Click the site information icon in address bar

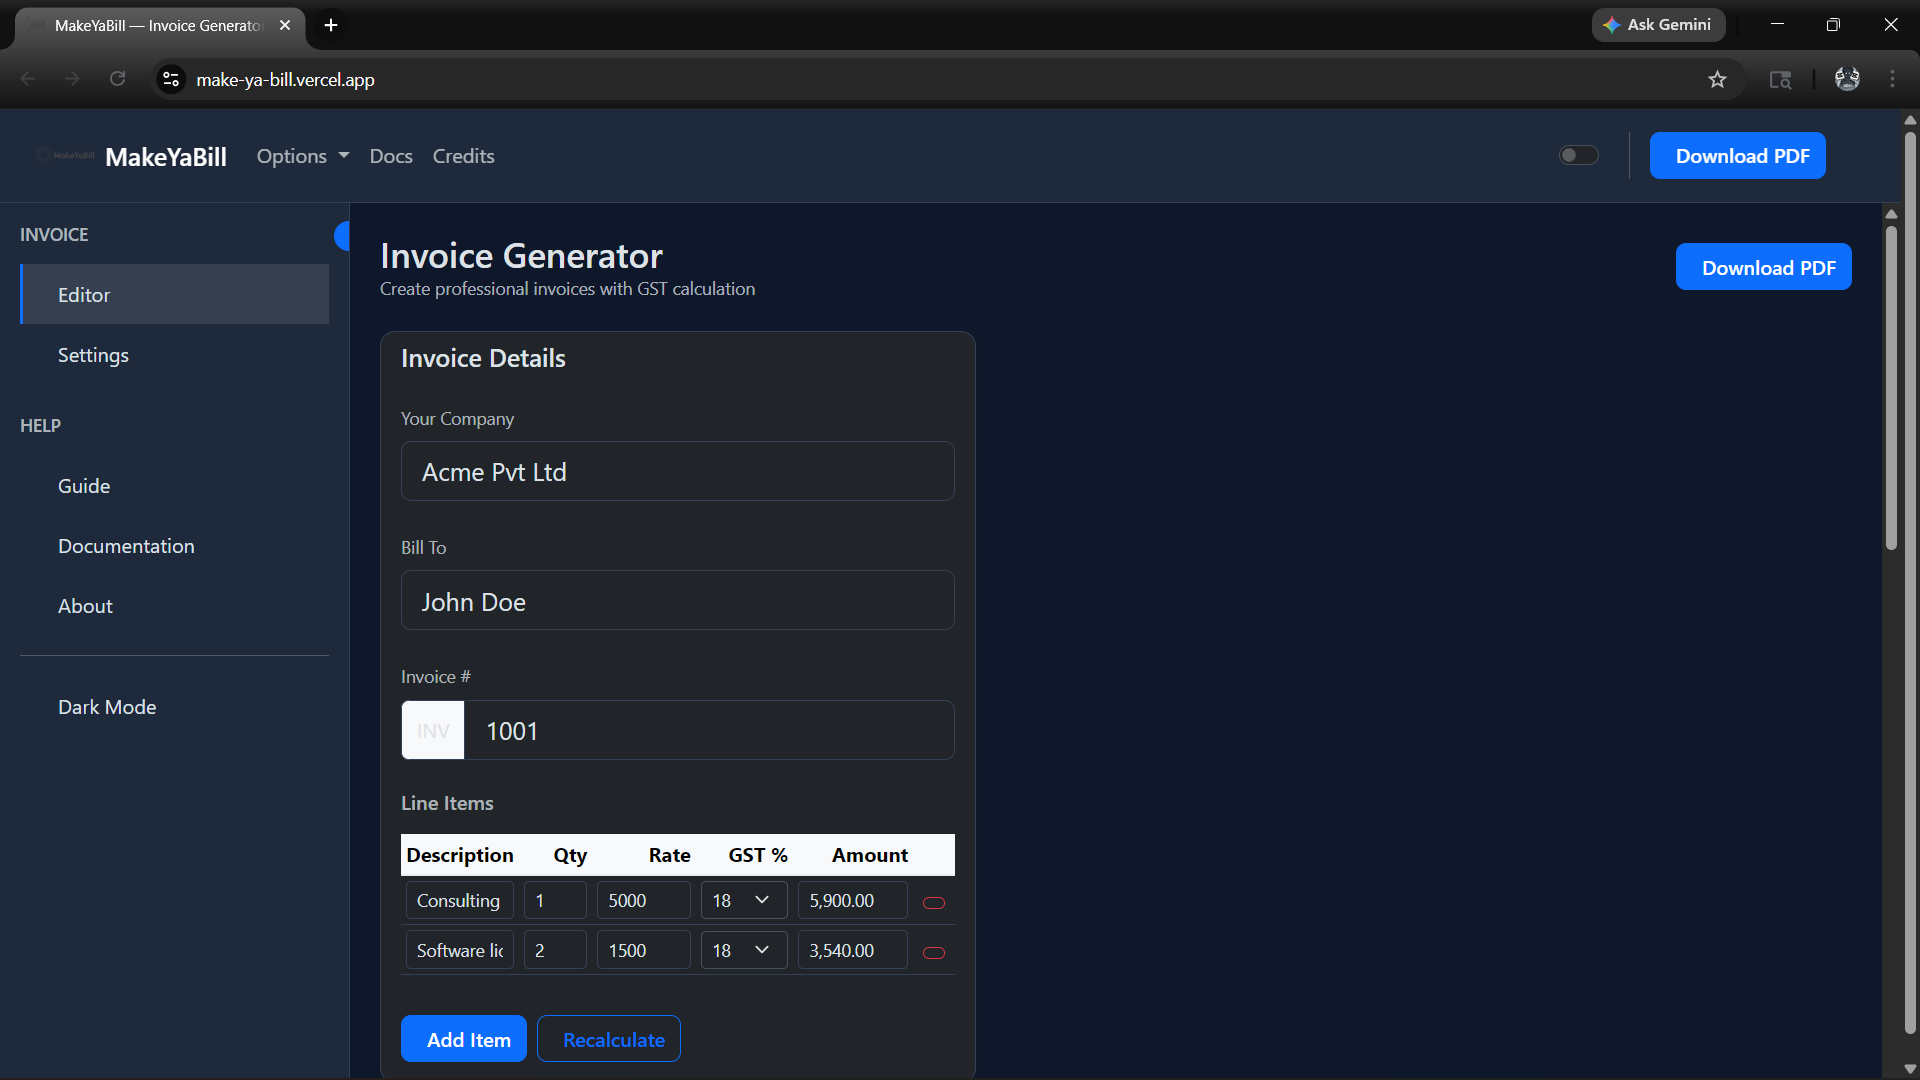[171, 80]
